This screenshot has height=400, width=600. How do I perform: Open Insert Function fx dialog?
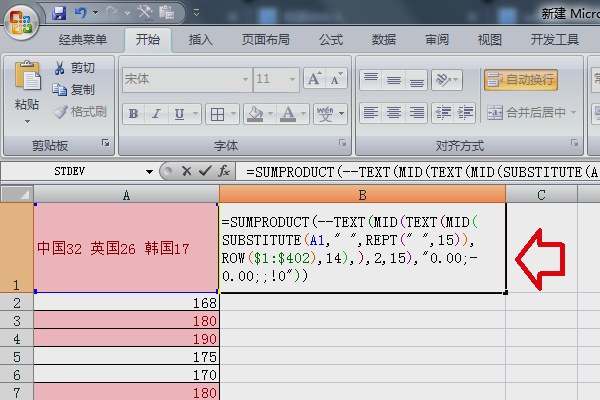coord(225,171)
